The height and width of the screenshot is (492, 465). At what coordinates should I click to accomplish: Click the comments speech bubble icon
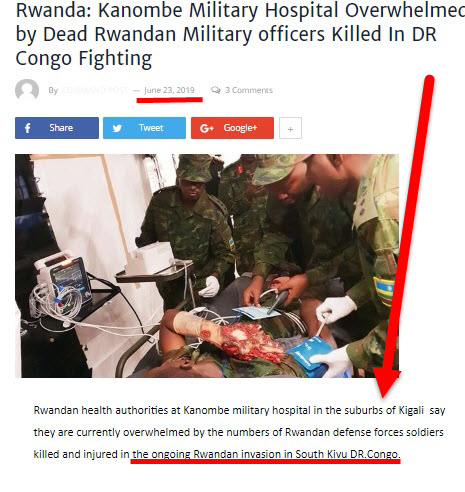[216, 90]
